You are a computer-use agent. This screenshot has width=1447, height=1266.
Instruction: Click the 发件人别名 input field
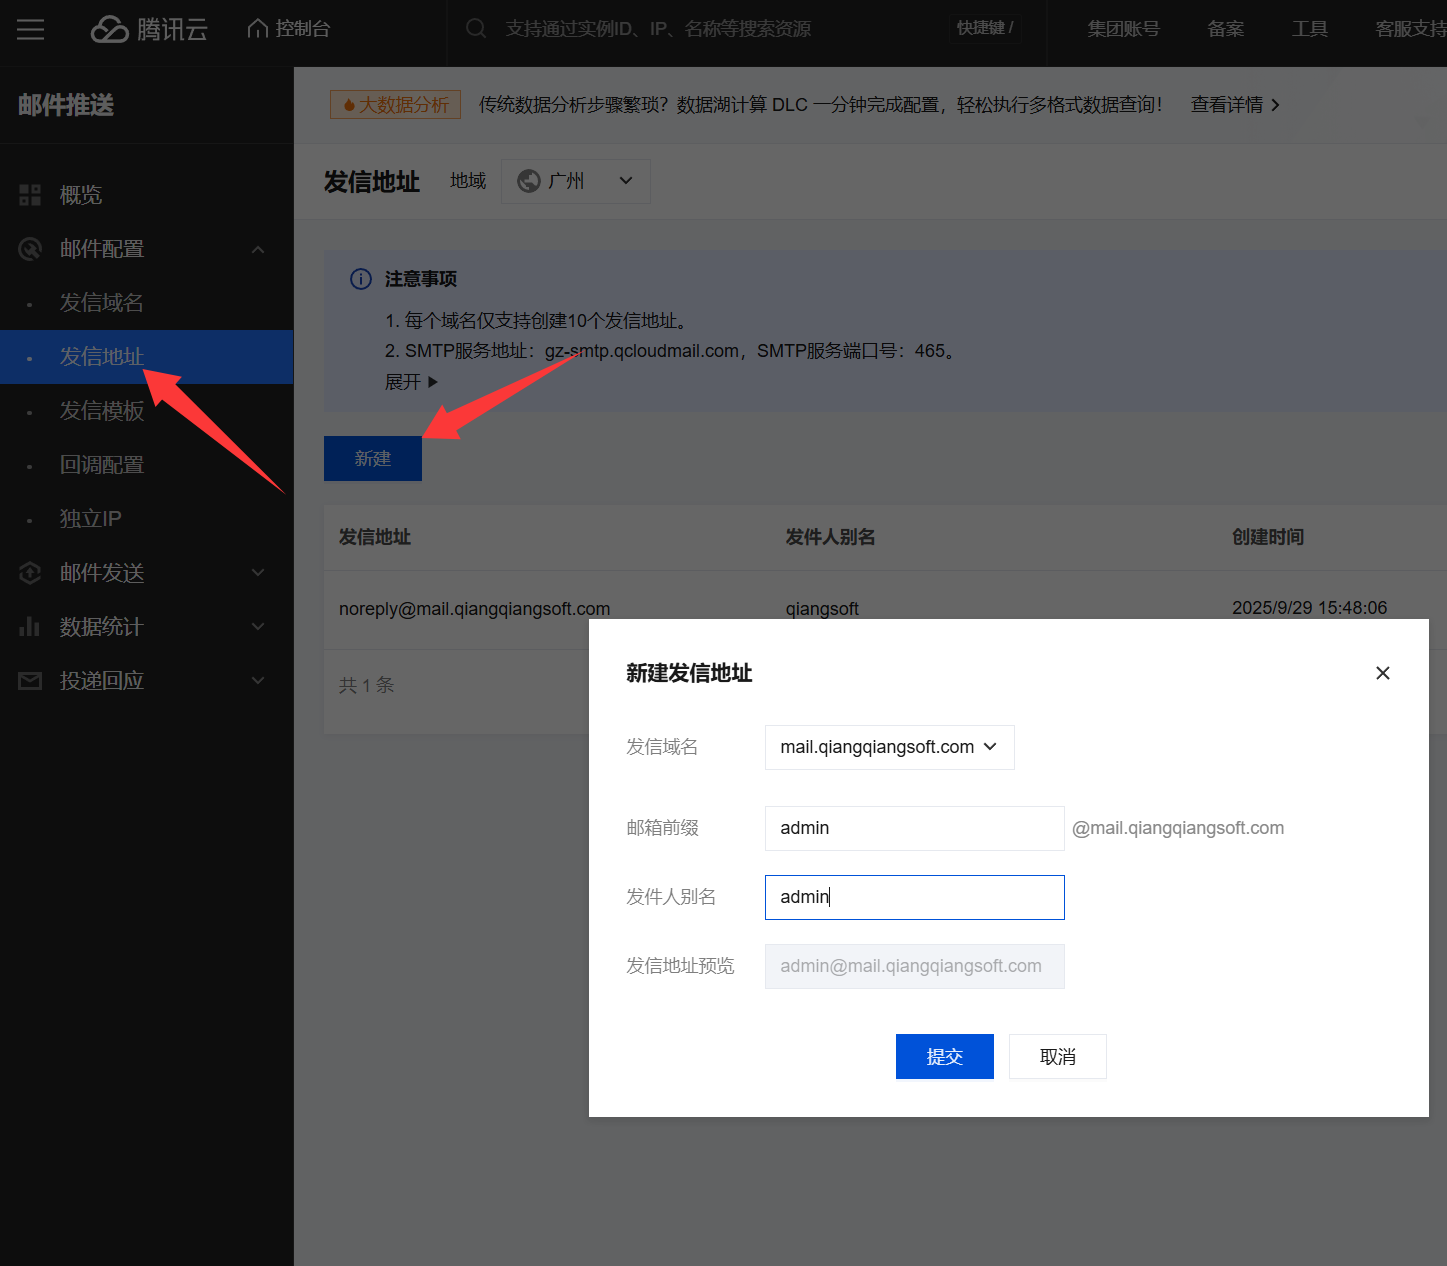pyautogui.click(x=914, y=897)
